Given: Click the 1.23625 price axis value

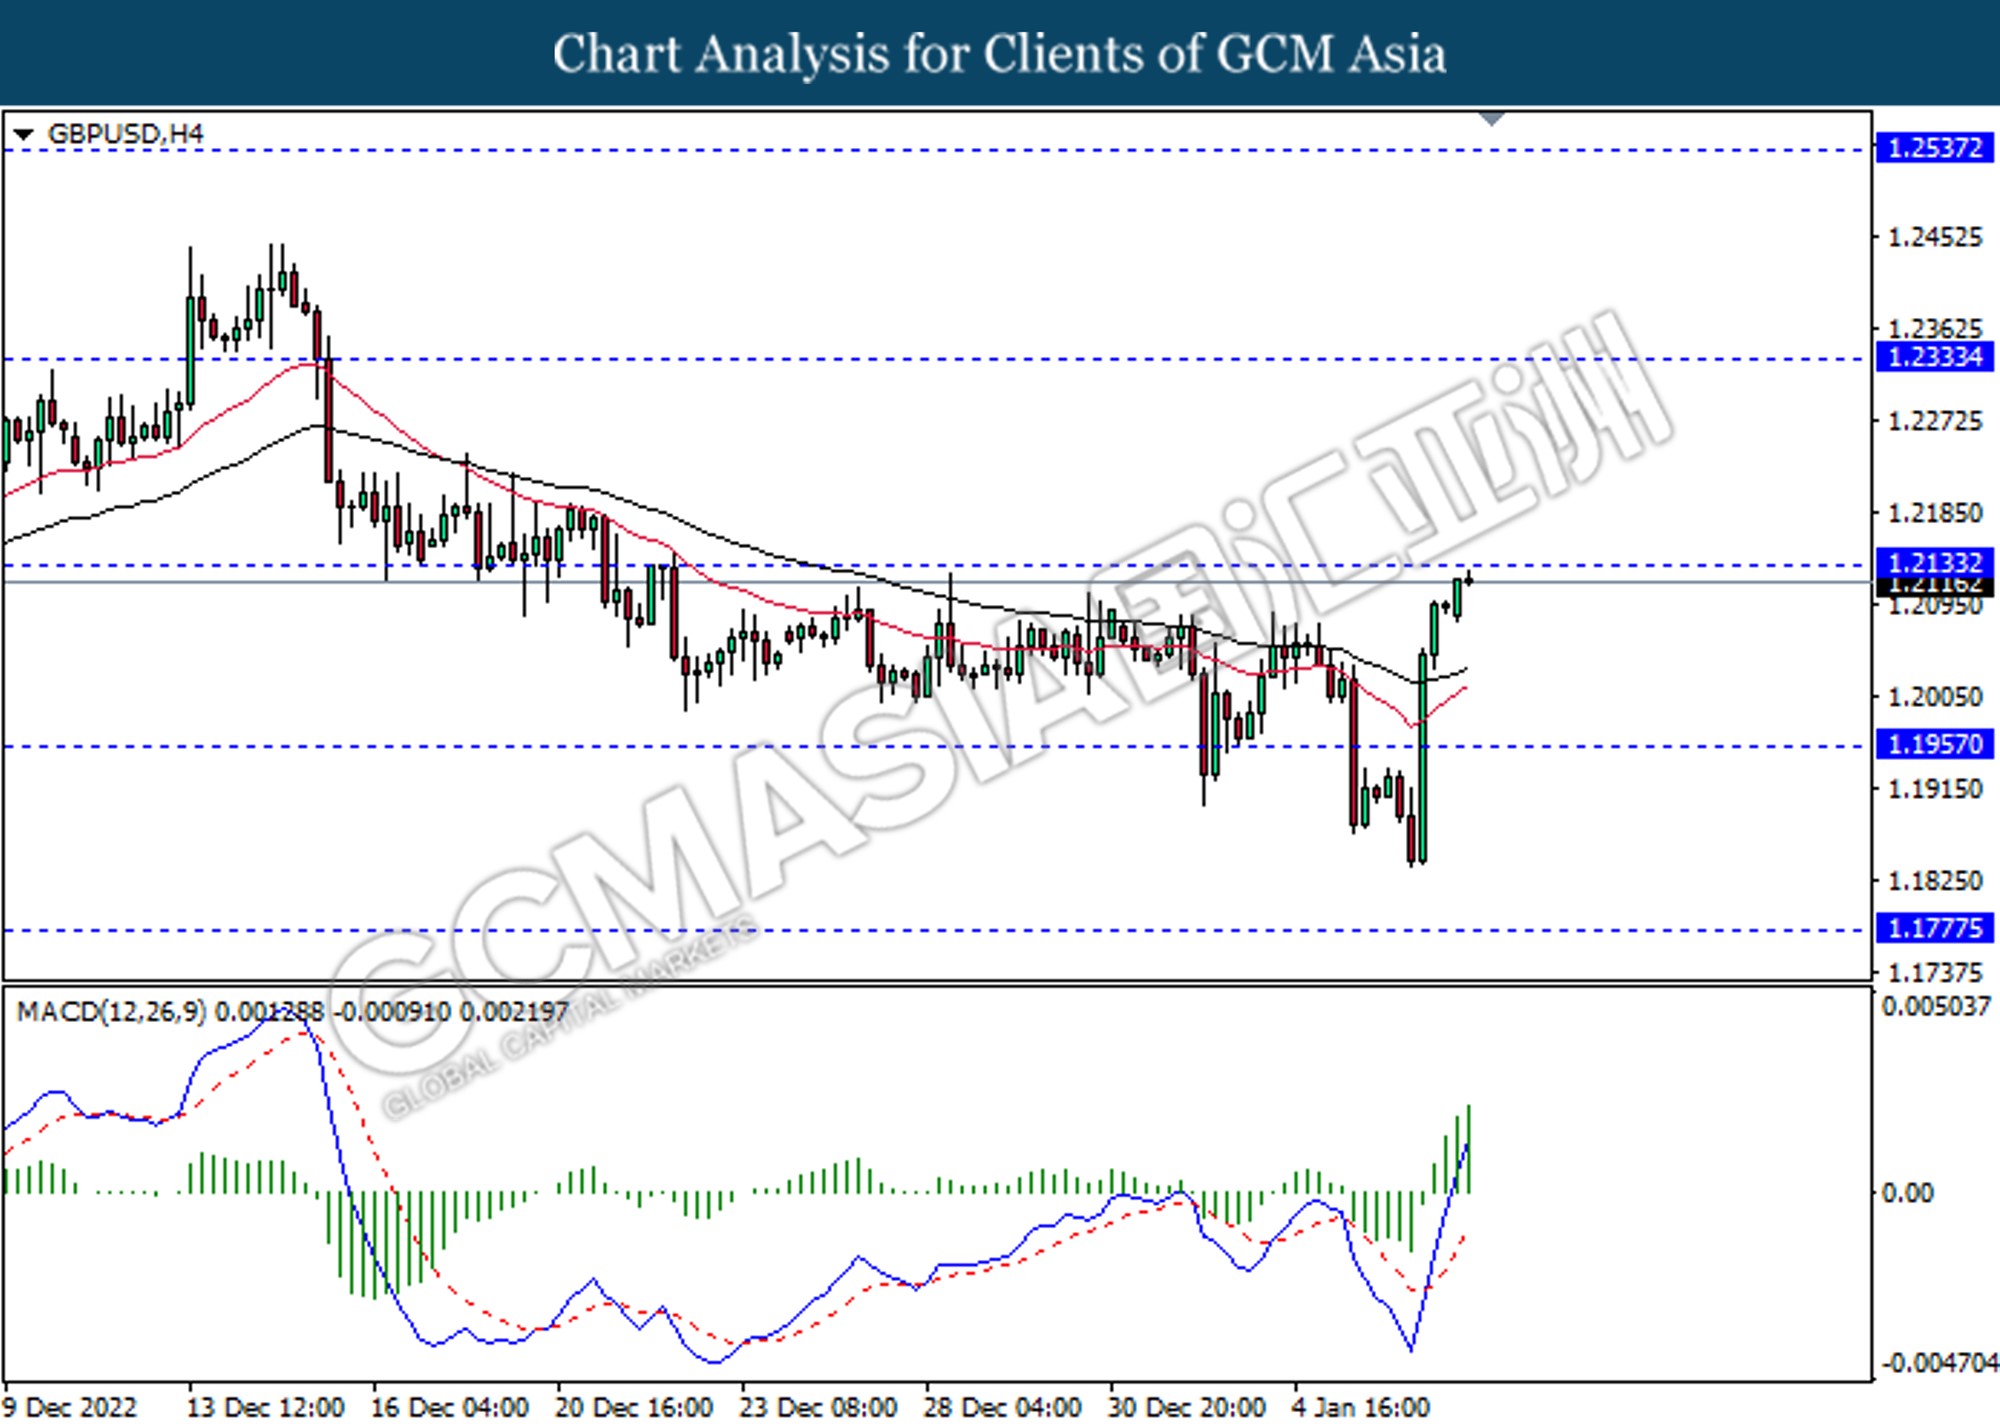Looking at the screenshot, I should [1934, 328].
